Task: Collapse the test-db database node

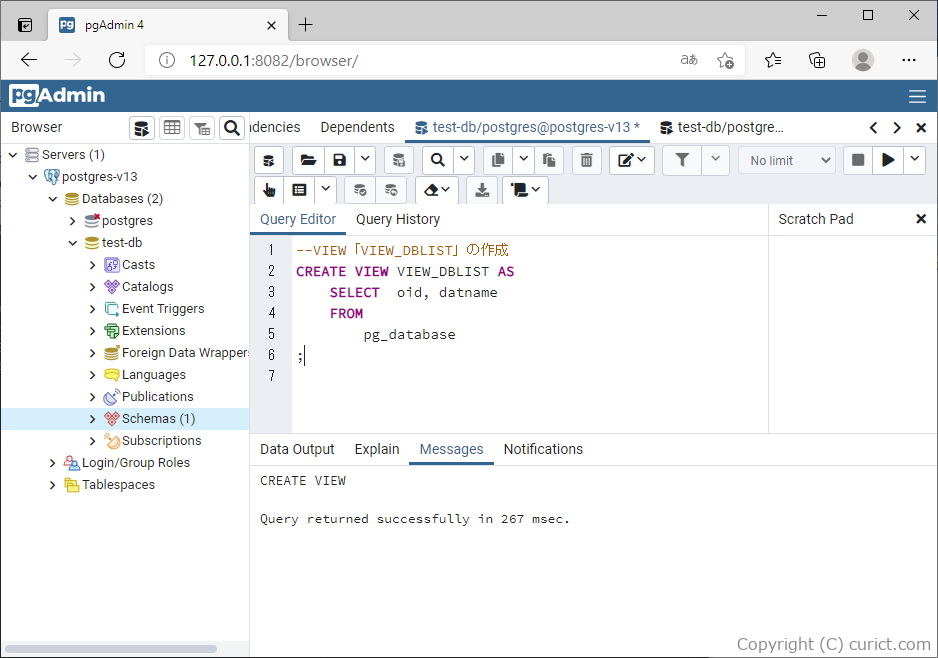Action: [x=72, y=242]
